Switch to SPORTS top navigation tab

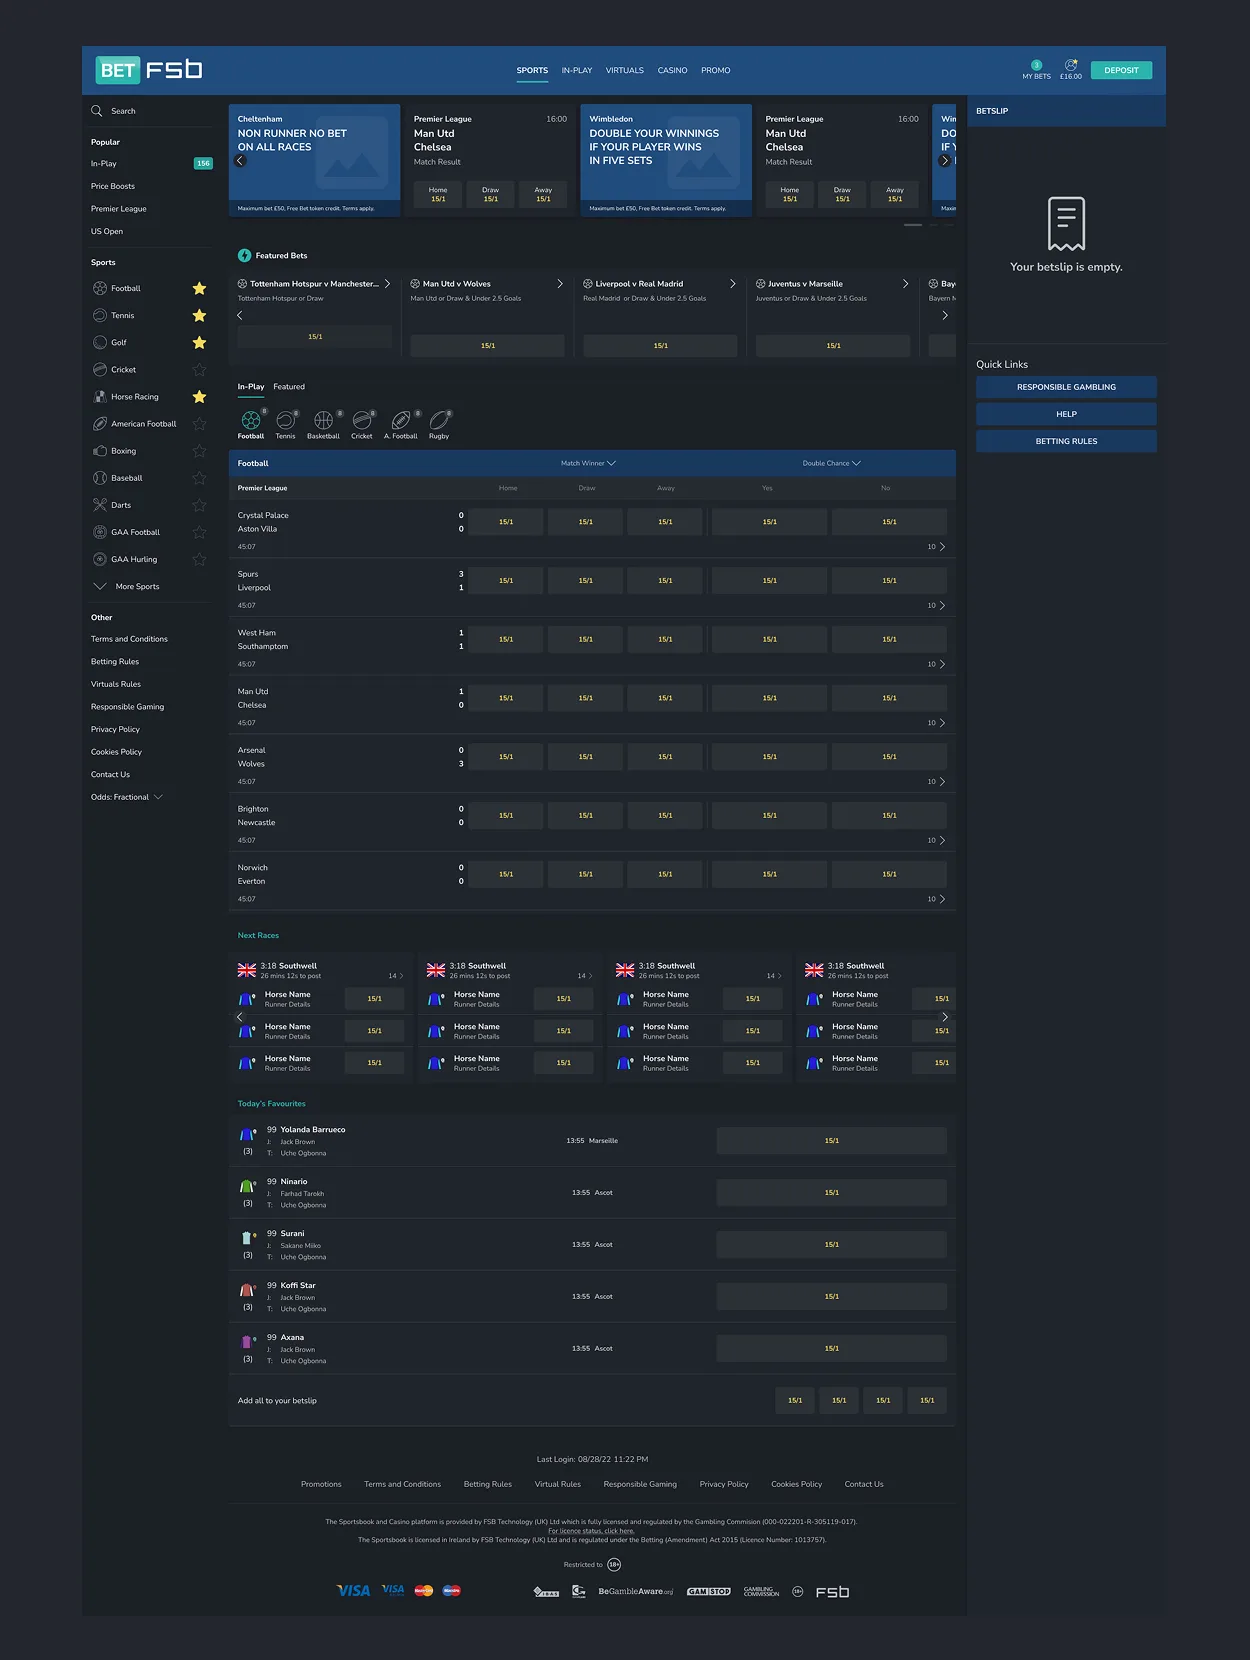[532, 70]
